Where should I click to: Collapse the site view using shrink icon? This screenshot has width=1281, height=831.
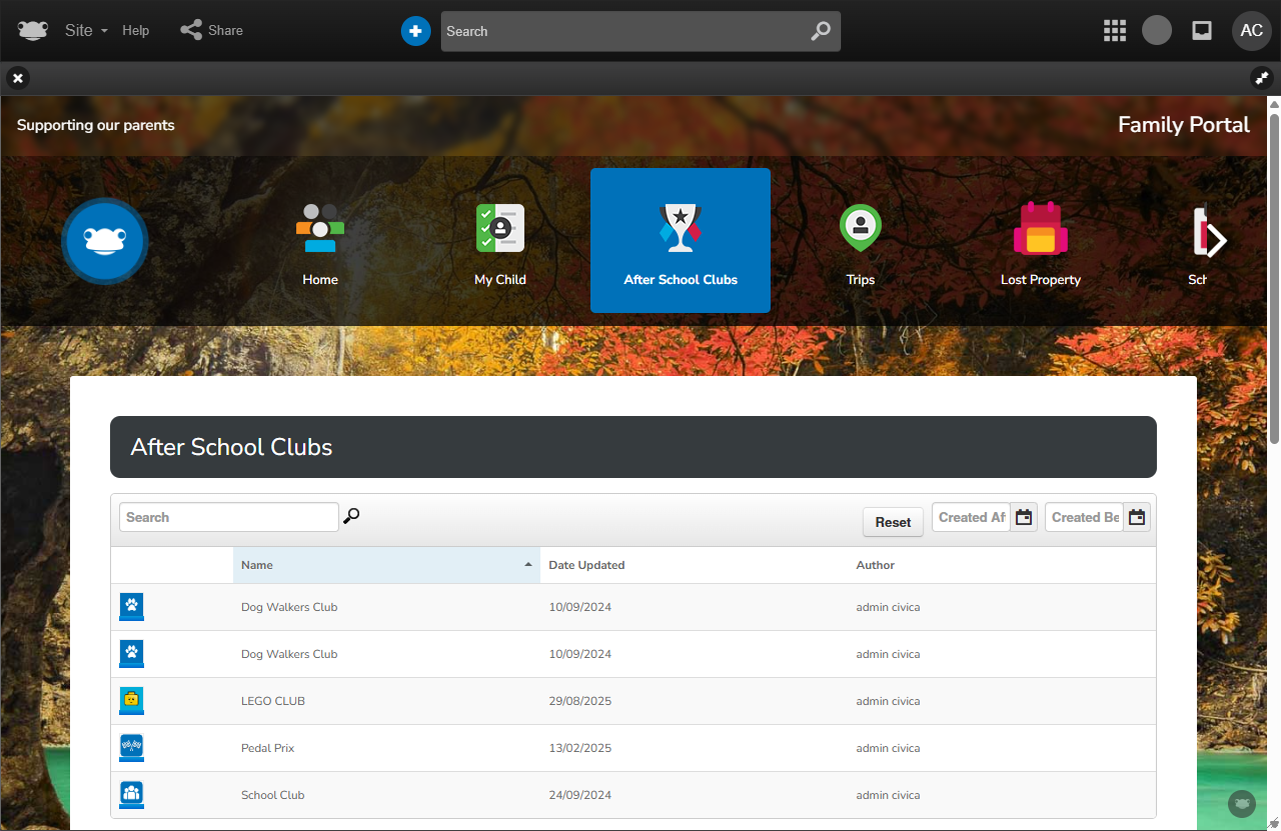pos(1261,78)
